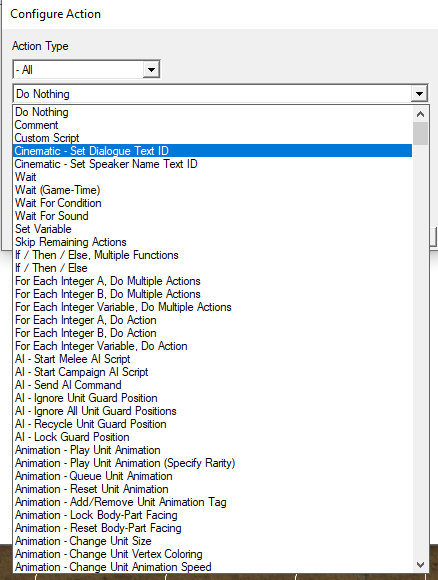438x580 pixels.
Task: Pick 'AI - Ignore All Unit Guard Positions'
Action: coord(213,411)
